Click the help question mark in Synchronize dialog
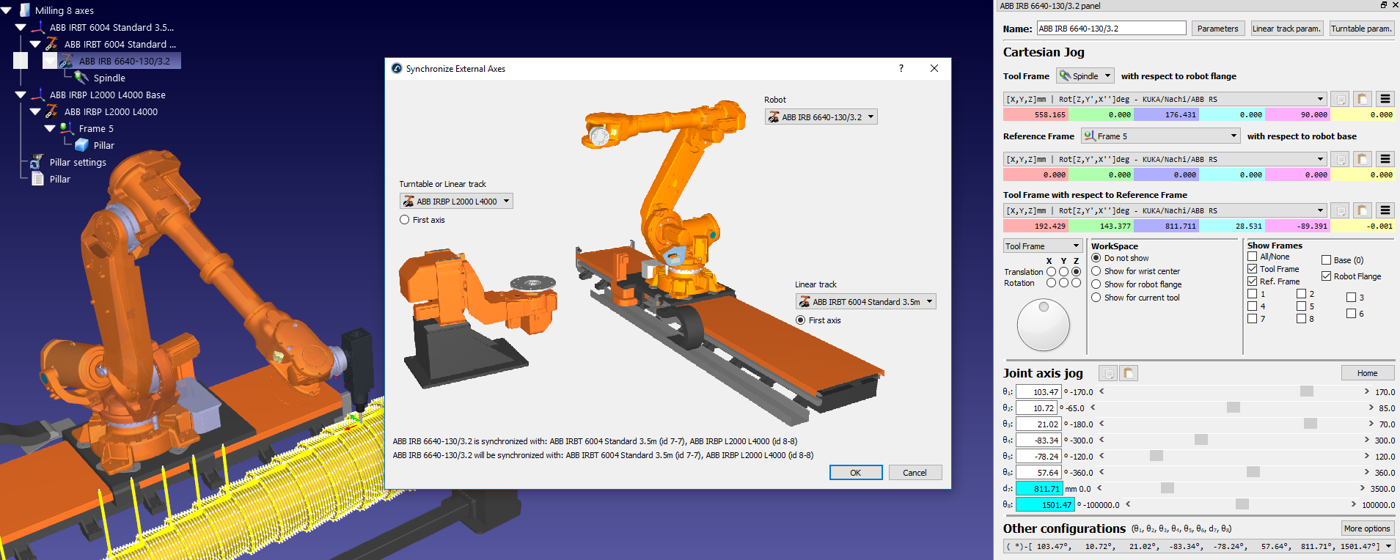This screenshot has width=1400, height=560. coord(901,68)
